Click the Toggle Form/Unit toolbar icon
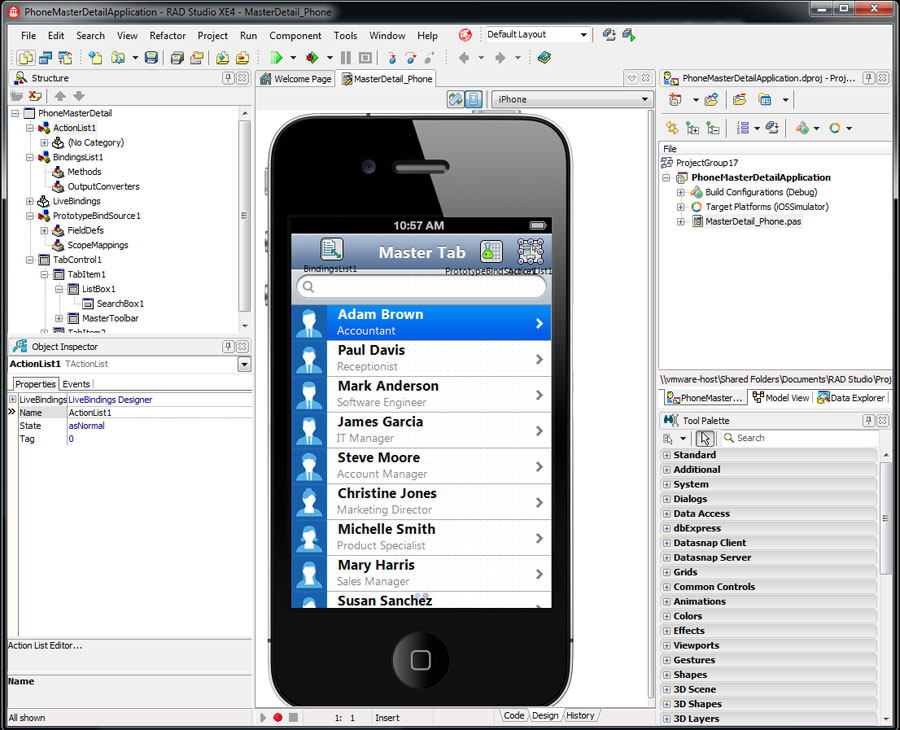The height and width of the screenshot is (730, 900). point(65,57)
